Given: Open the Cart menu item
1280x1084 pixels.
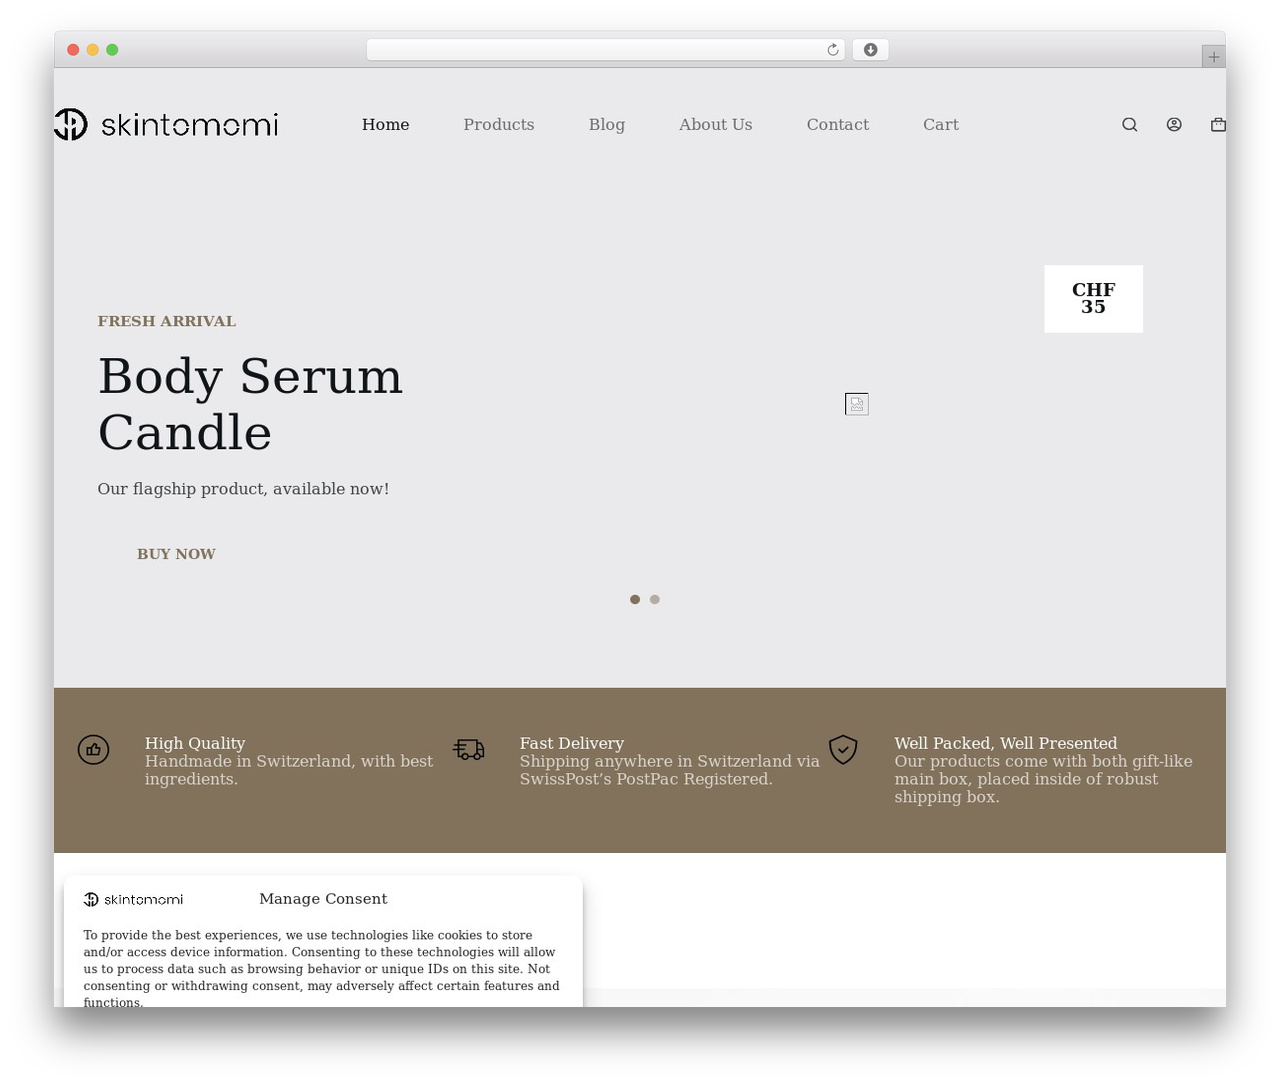Looking at the screenshot, I should point(941,124).
